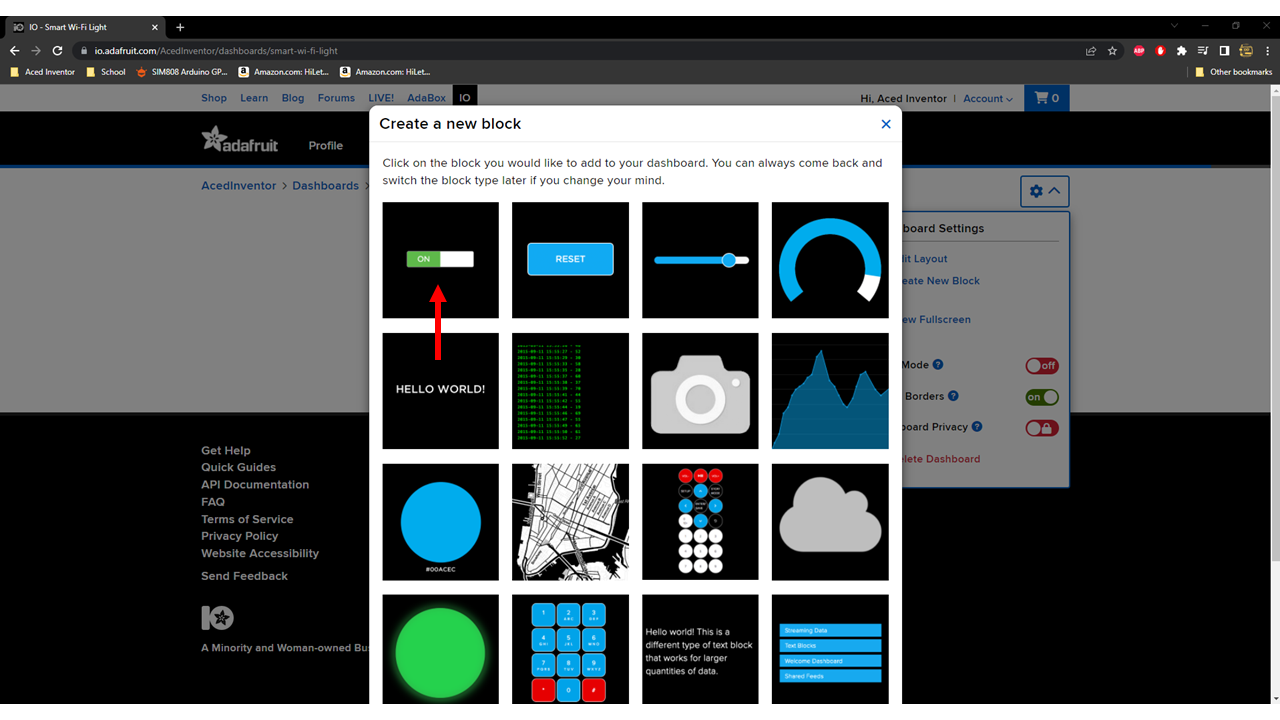Viewport: 1280px width, 720px height.
Task: Open Privacy Policy footer link
Action: [x=240, y=536]
